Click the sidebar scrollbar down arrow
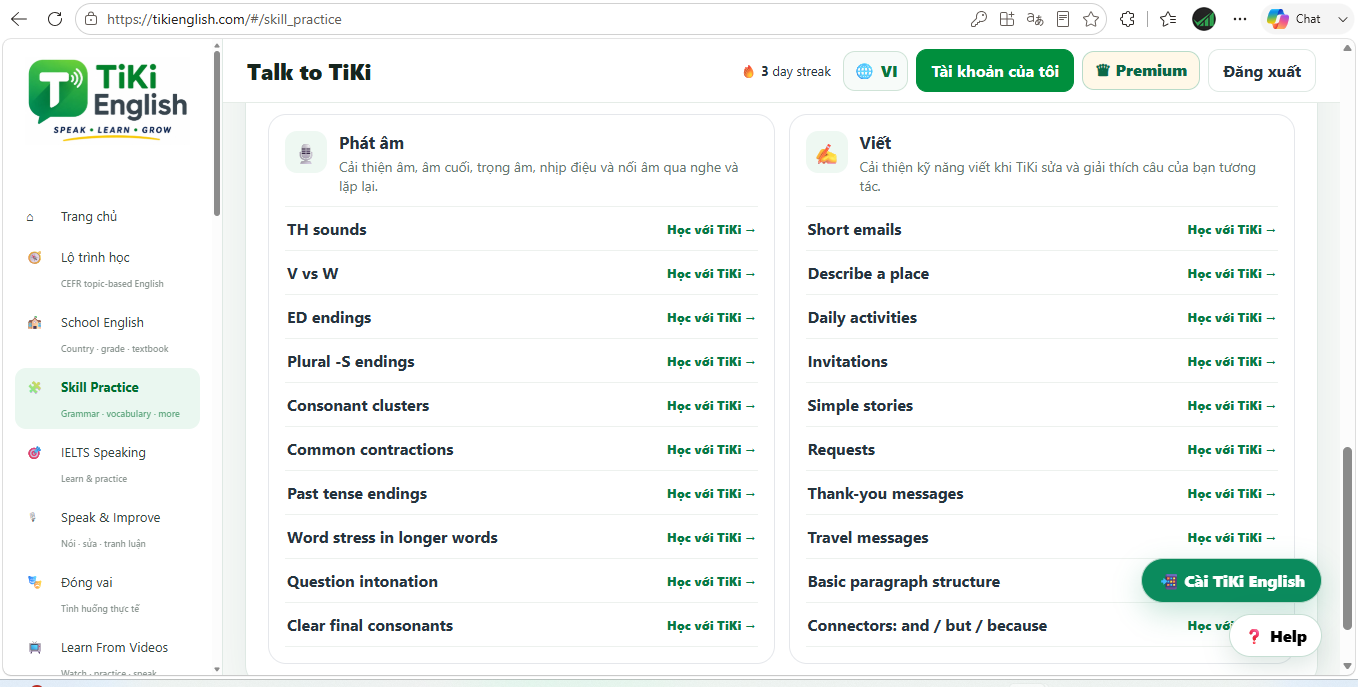 (216, 669)
